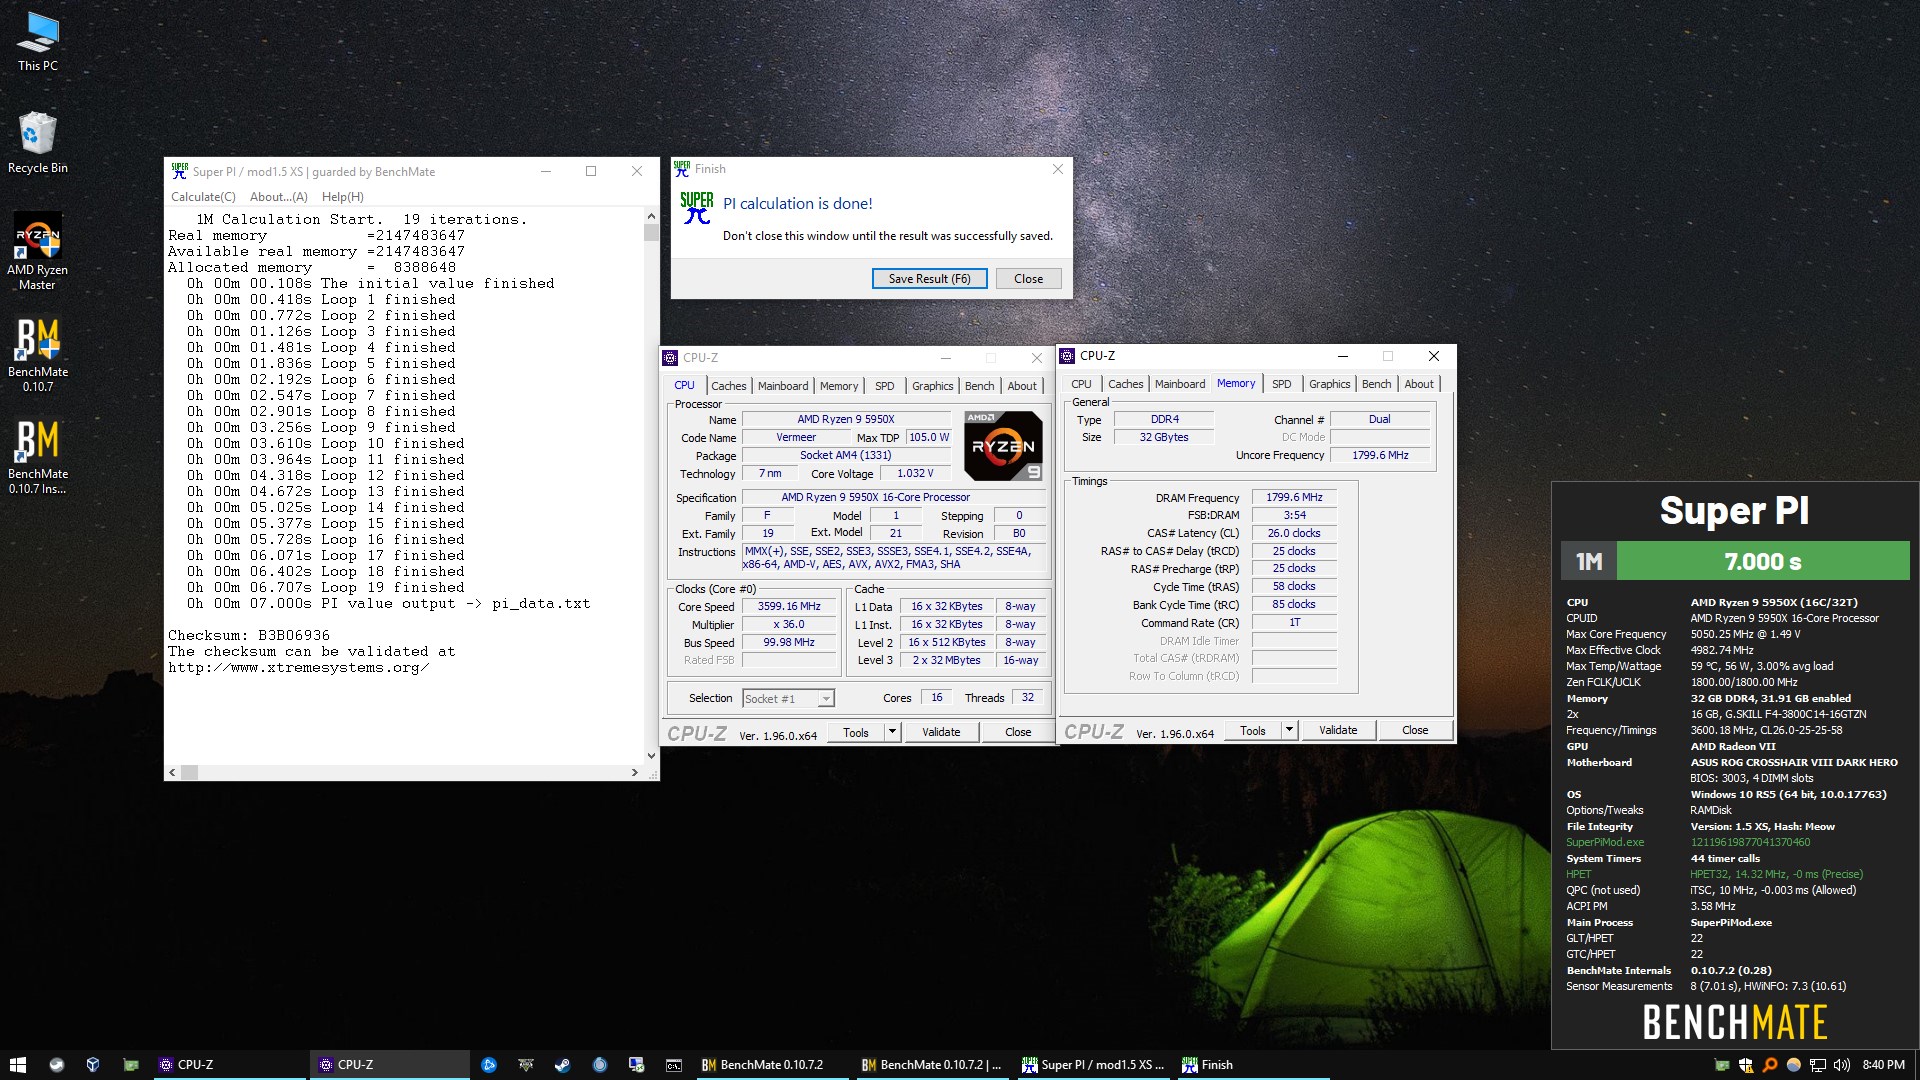Click the 3D cube taskbar icon

coord(93,1065)
